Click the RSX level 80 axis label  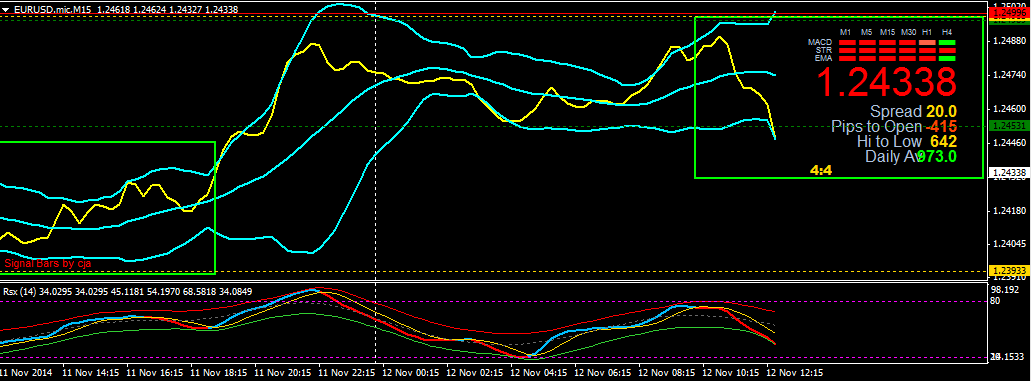pos(995,301)
